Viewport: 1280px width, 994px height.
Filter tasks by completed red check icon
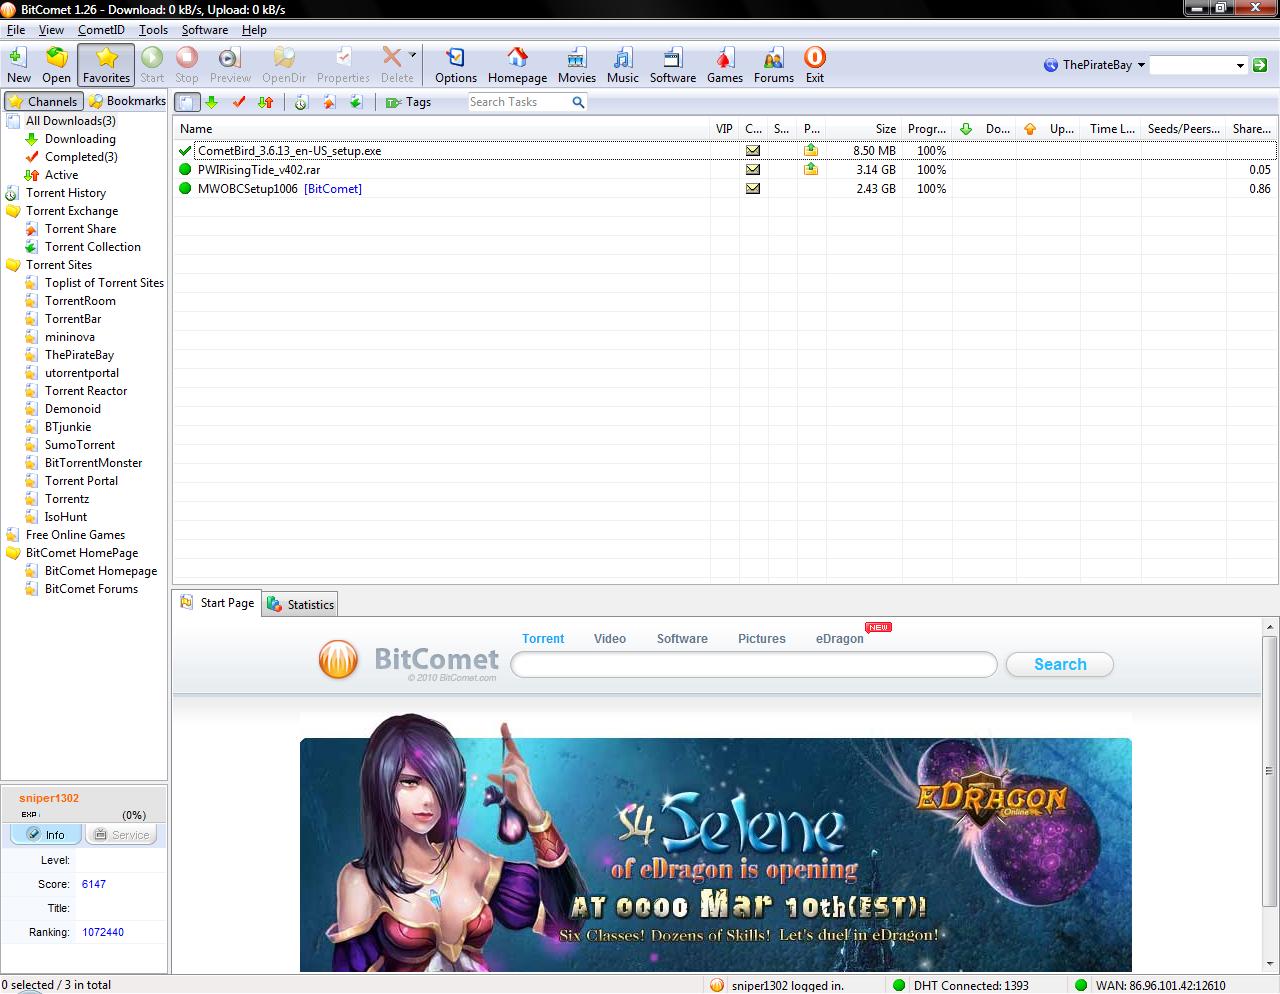point(238,102)
